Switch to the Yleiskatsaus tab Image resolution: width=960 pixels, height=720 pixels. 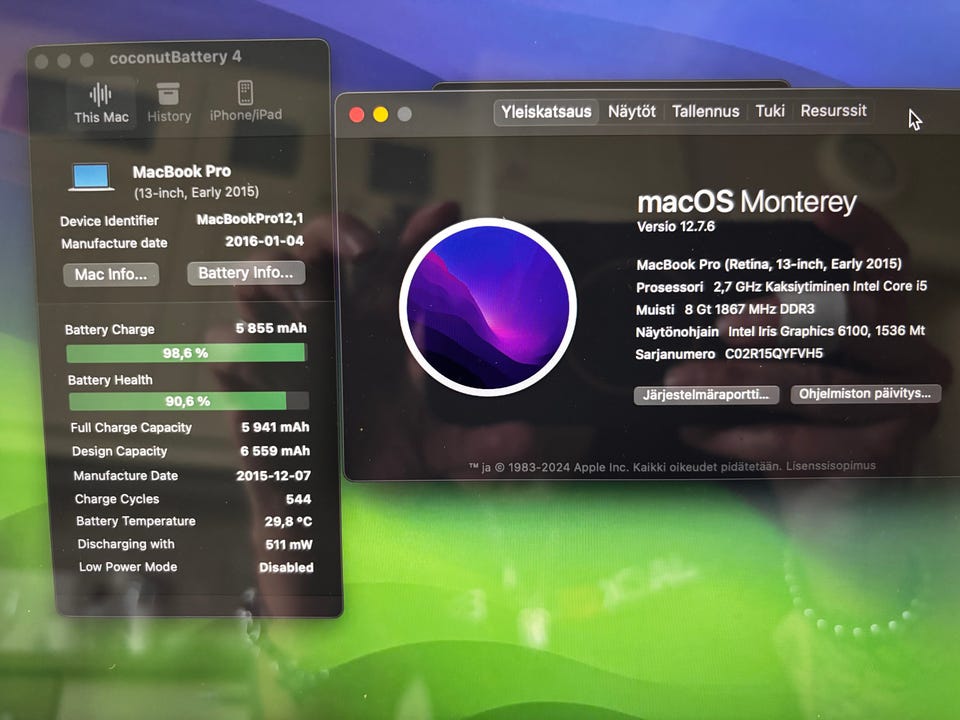point(546,112)
